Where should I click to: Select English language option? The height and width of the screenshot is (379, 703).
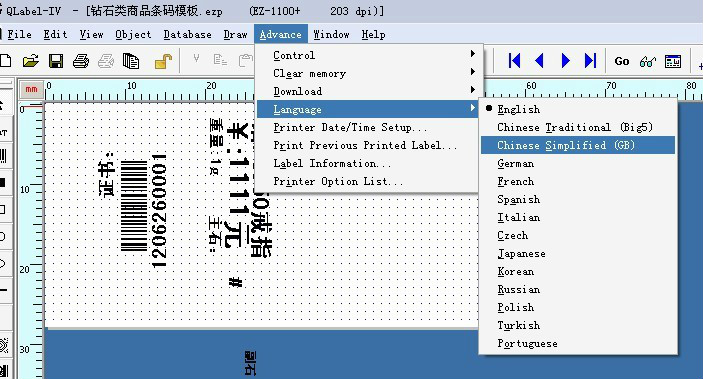tap(578, 109)
